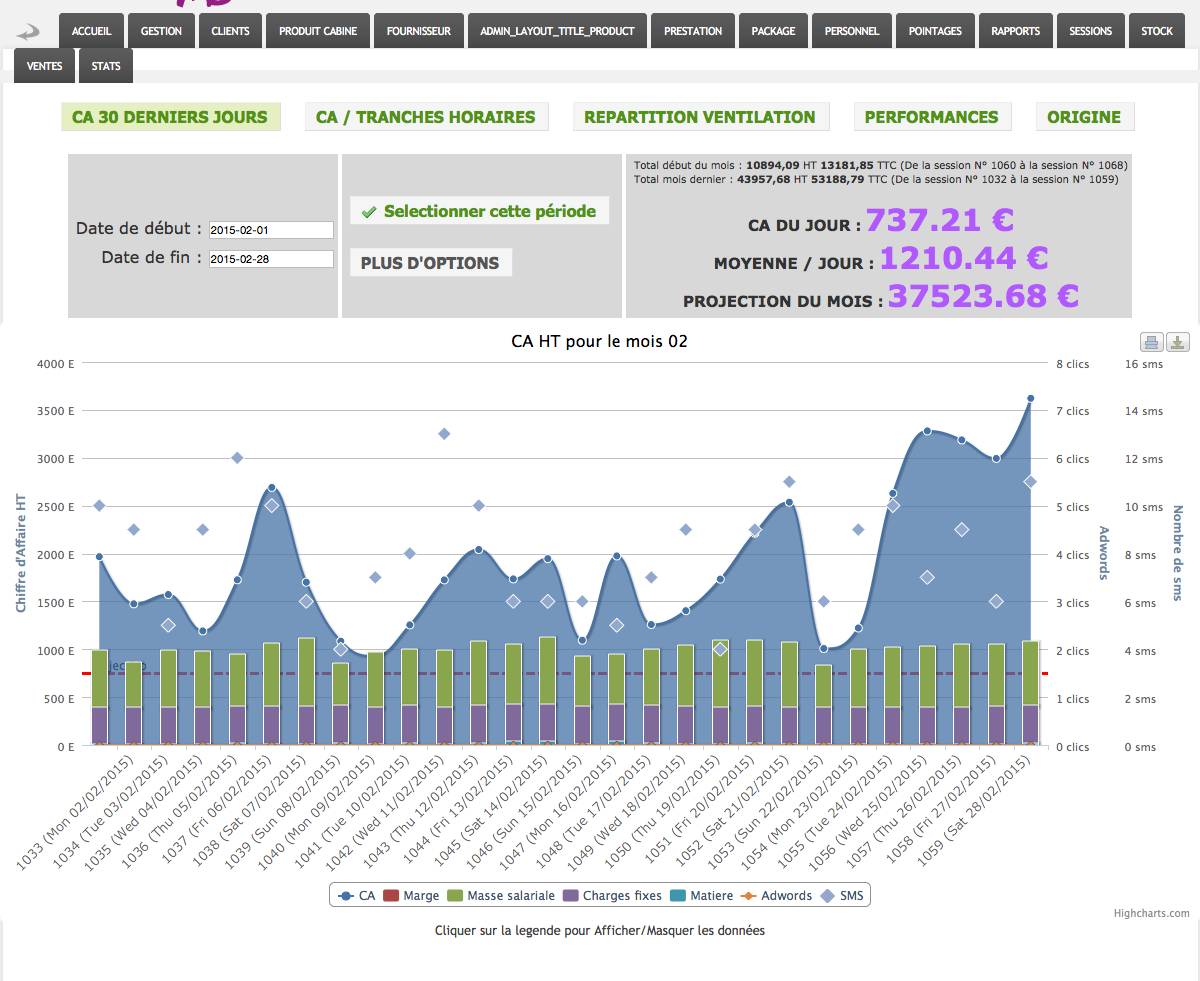Image resolution: width=1200 pixels, height=981 pixels.
Task: Open the ACCUEIL tab
Action: (x=92, y=31)
